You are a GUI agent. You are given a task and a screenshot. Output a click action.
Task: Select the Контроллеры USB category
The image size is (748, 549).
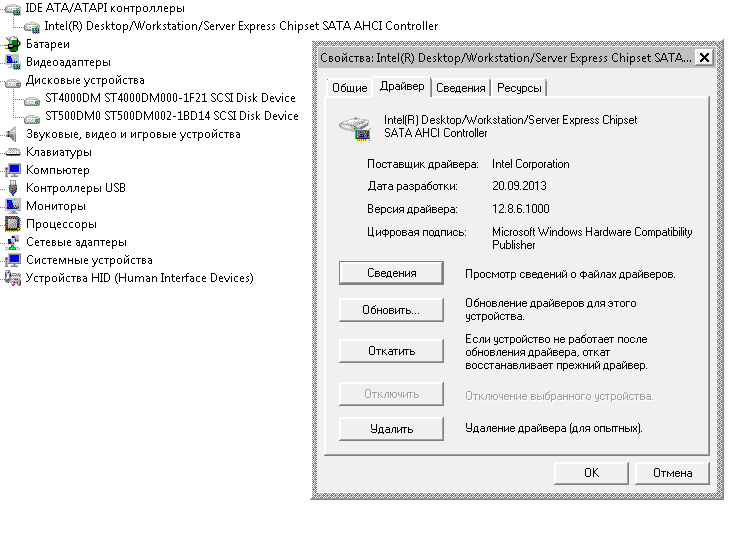(x=76, y=188)
